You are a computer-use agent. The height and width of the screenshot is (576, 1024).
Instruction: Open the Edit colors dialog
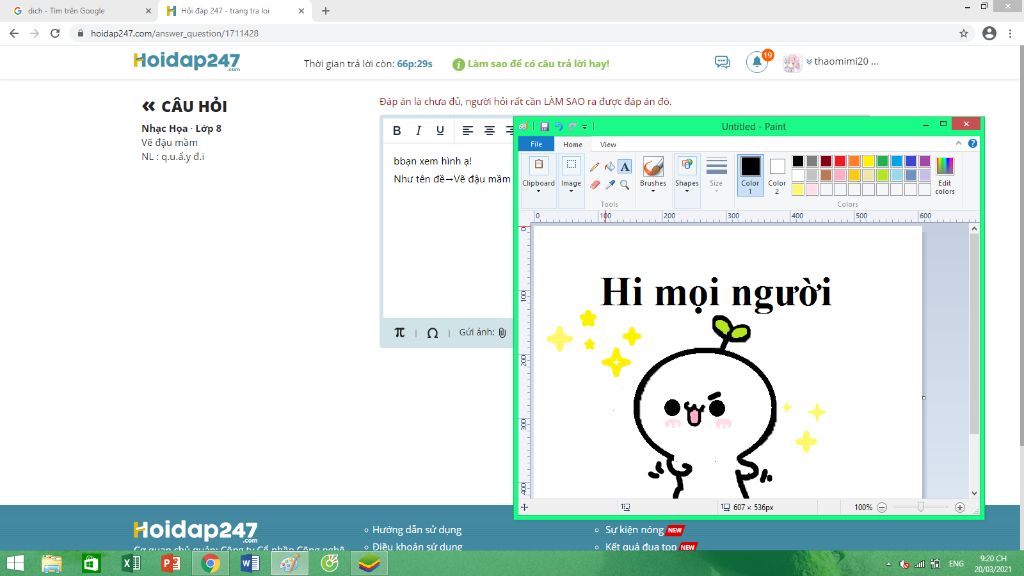(x=944, y=175)
